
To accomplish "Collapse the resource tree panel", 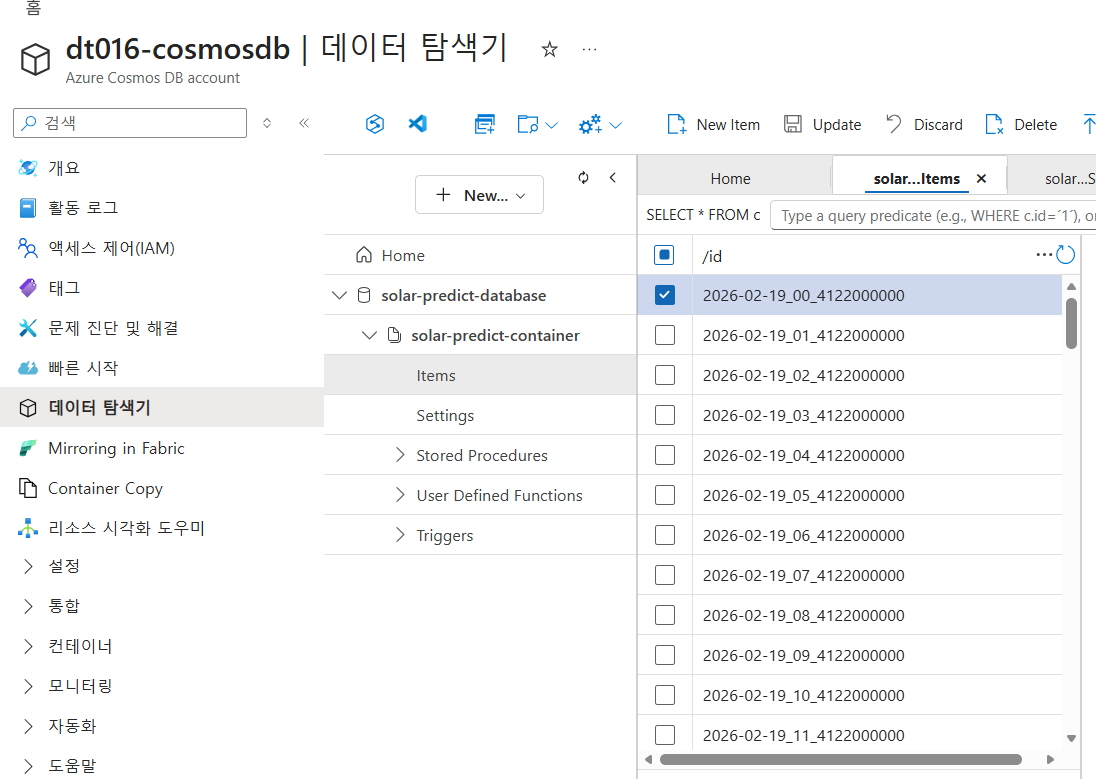I will [612, 178].
